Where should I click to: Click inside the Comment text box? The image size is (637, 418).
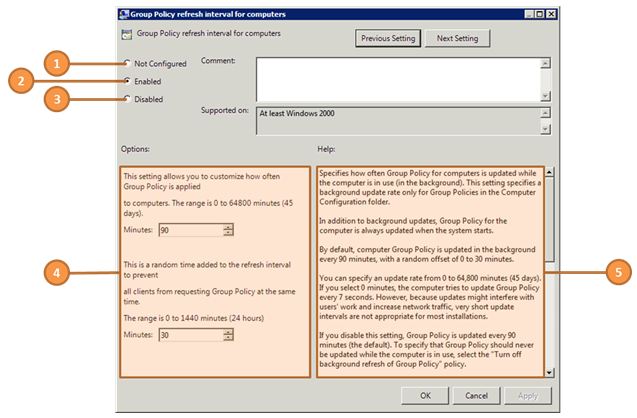(x=399, y=80)
